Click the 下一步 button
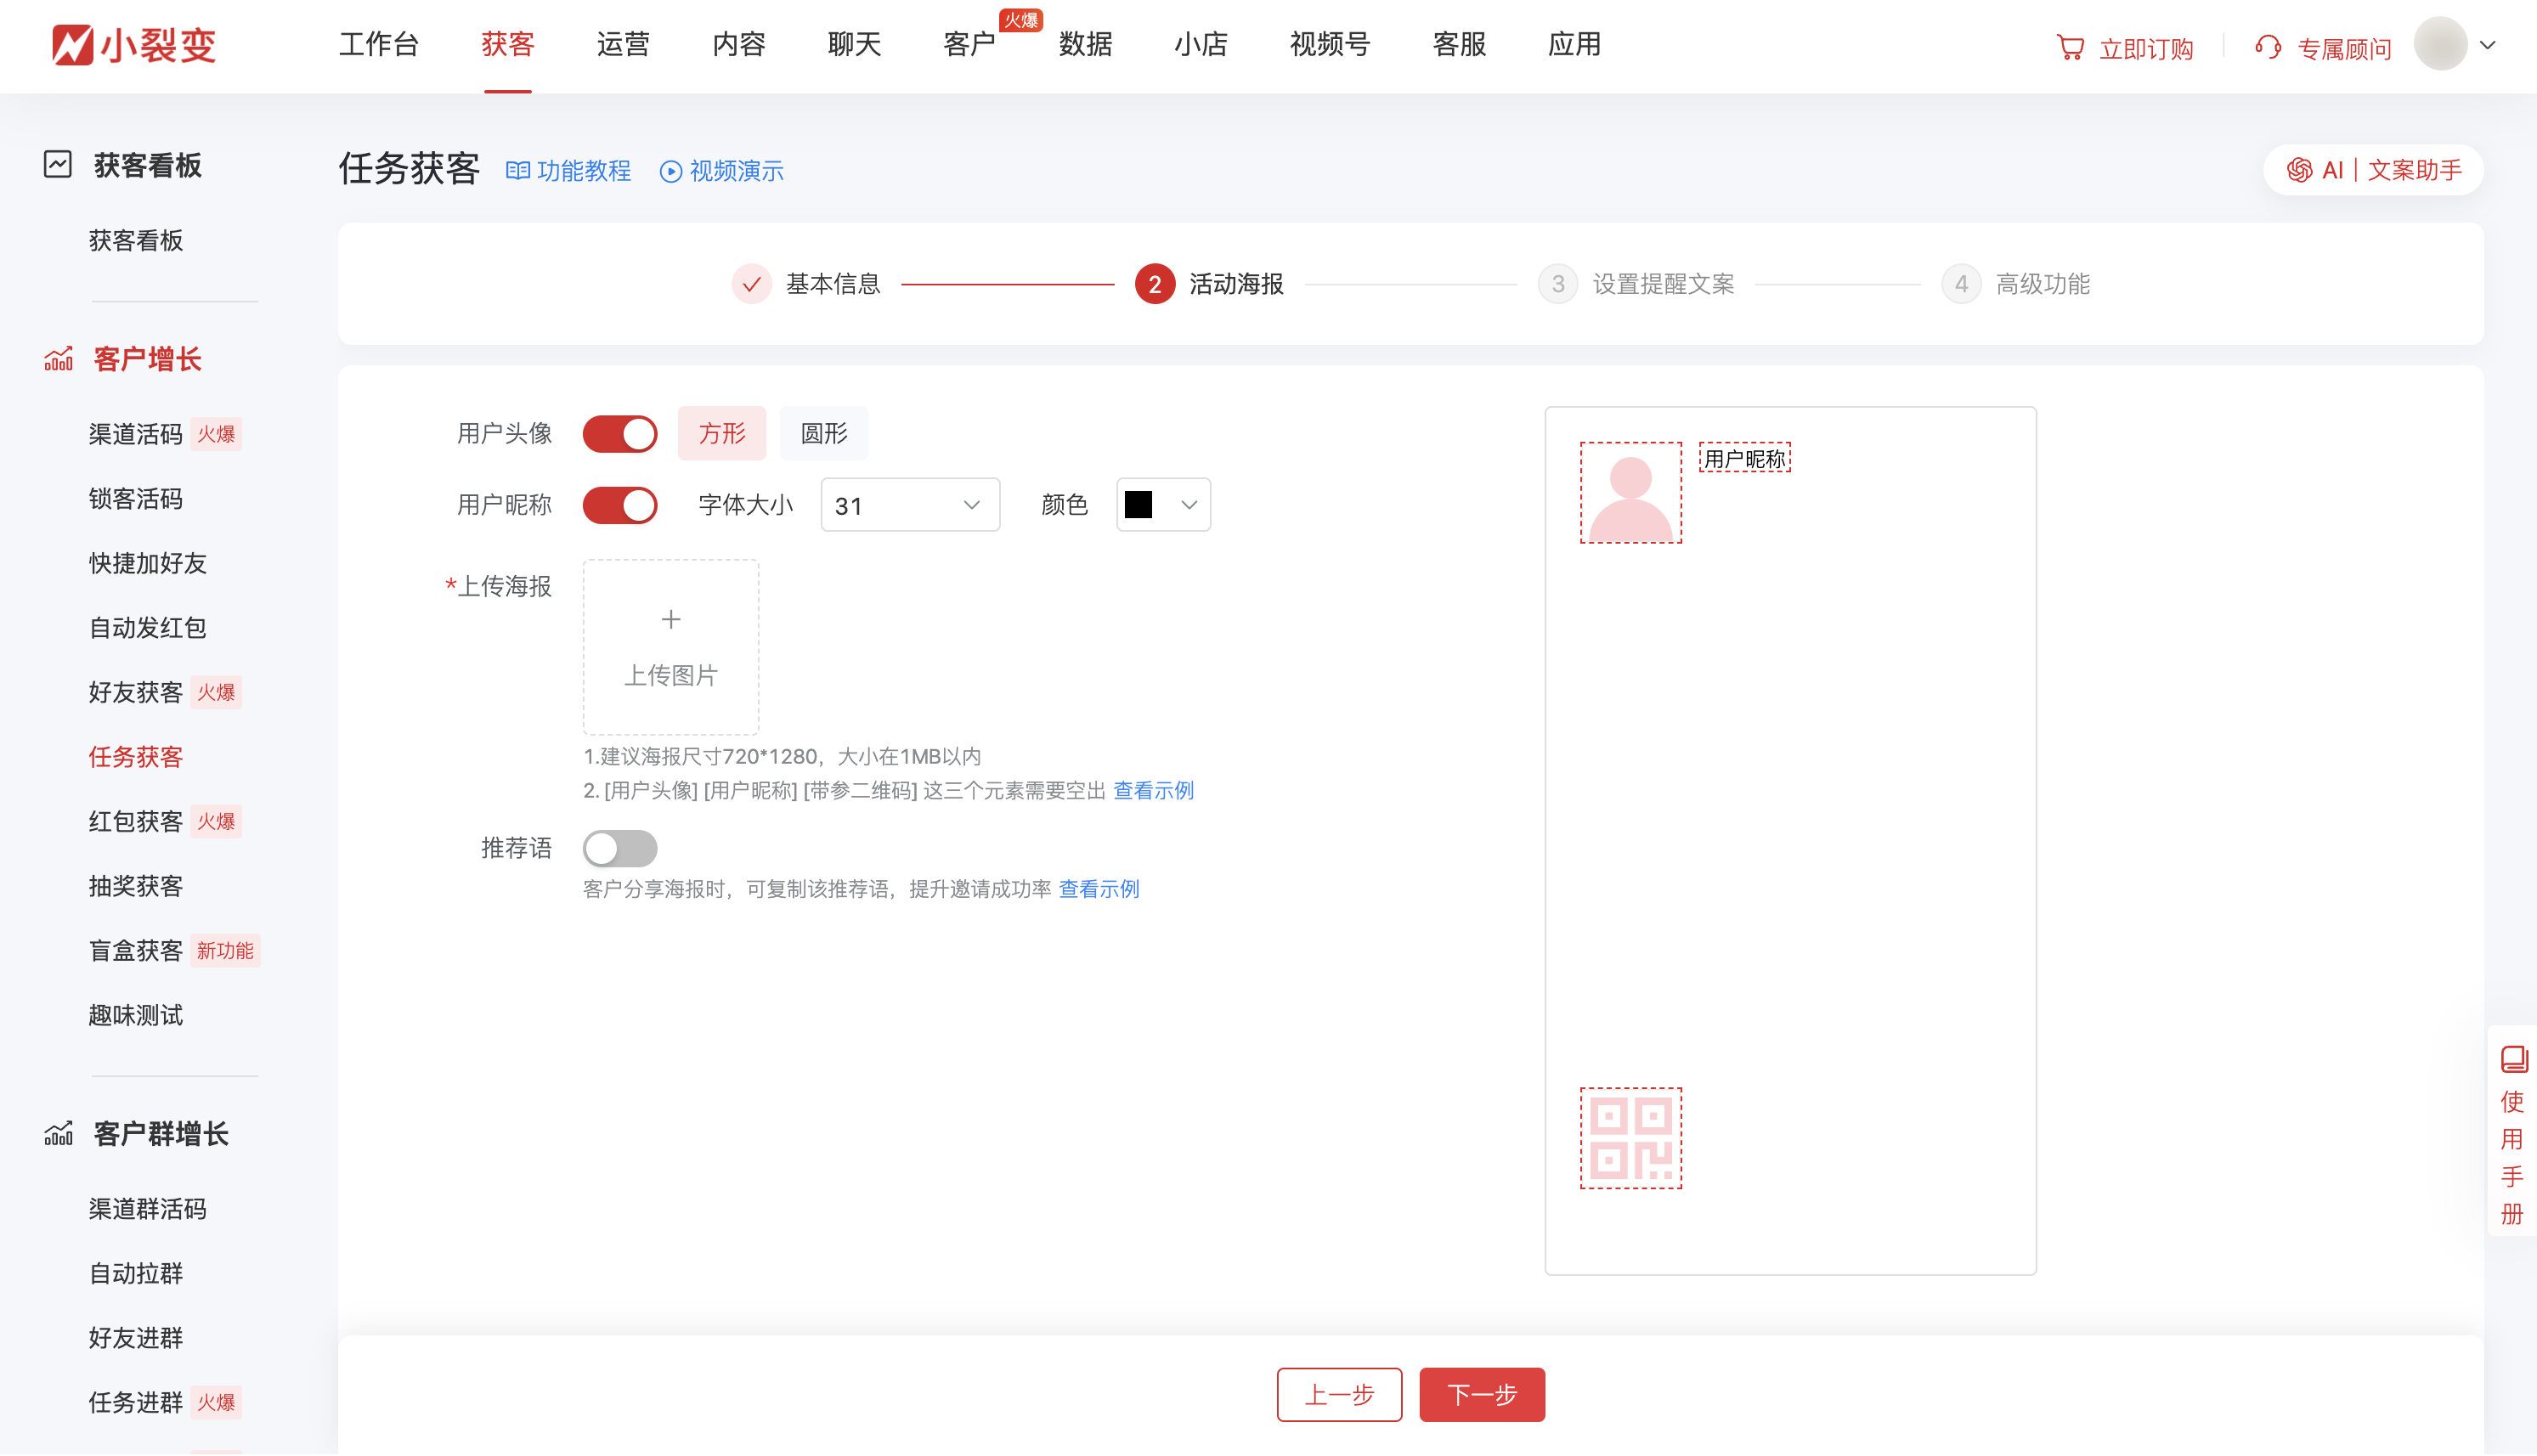This screenshot has width=2537, height=1456. [x=1482, y=1394]
